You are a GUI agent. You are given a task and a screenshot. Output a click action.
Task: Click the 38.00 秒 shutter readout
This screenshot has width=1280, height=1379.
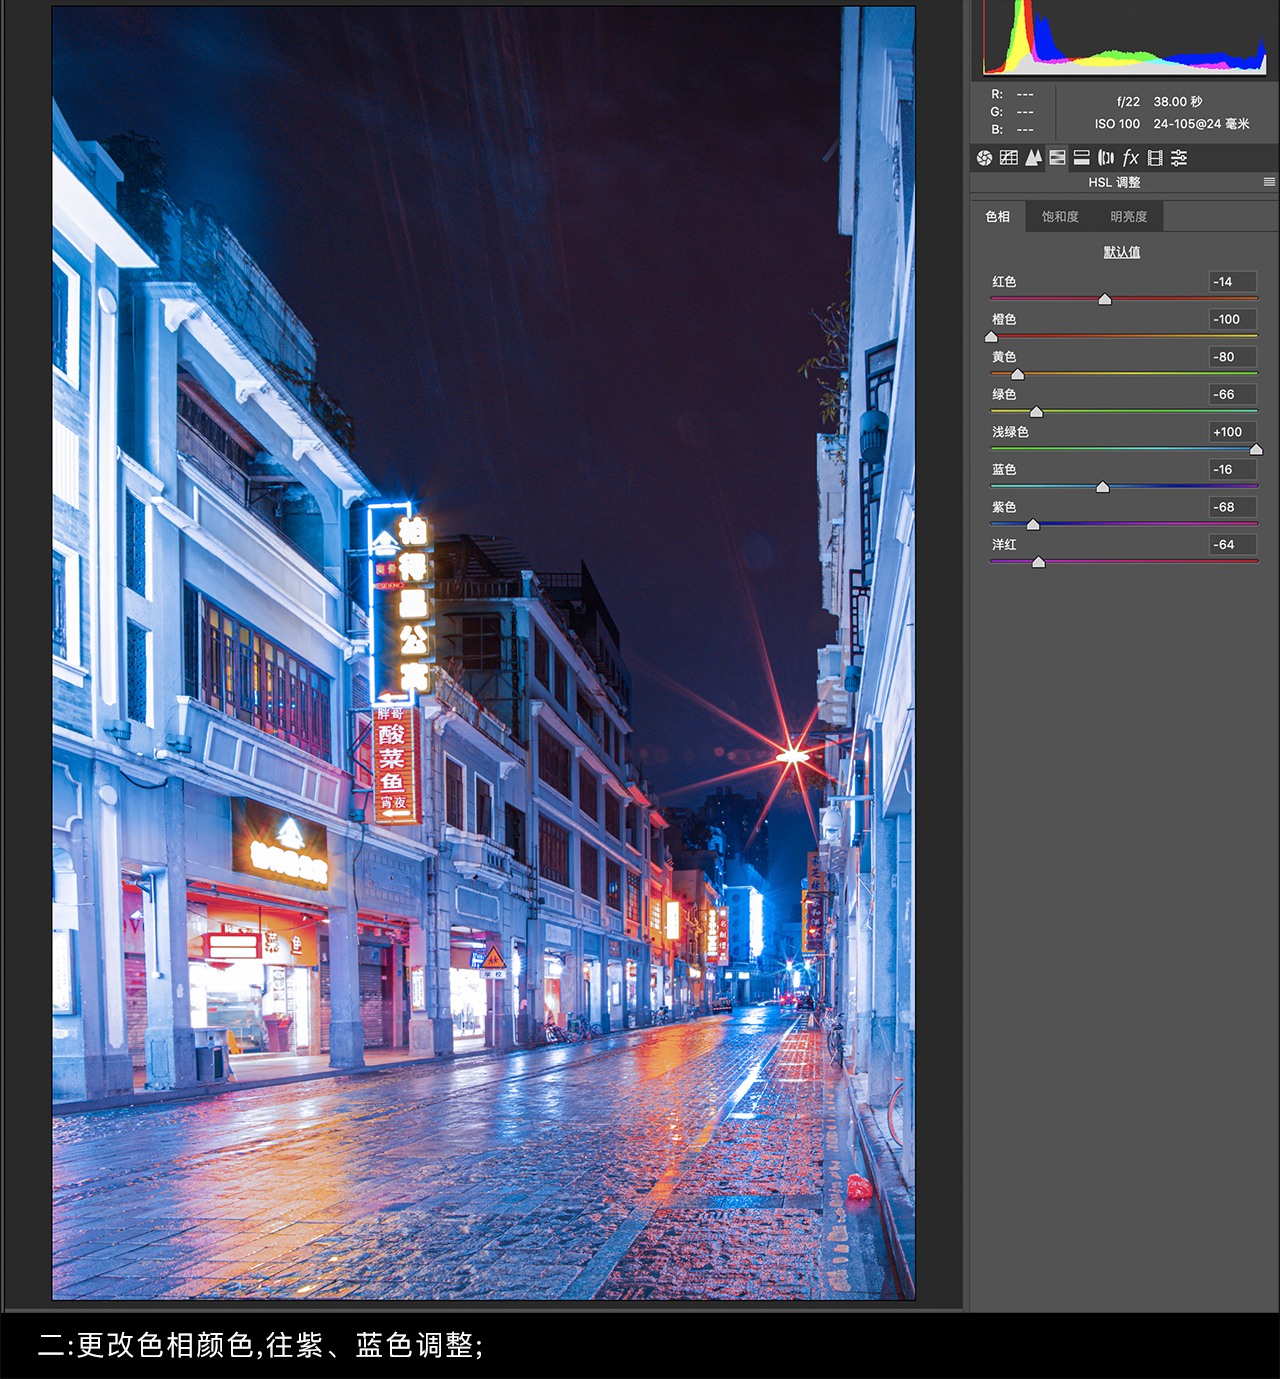point(1178,102)
